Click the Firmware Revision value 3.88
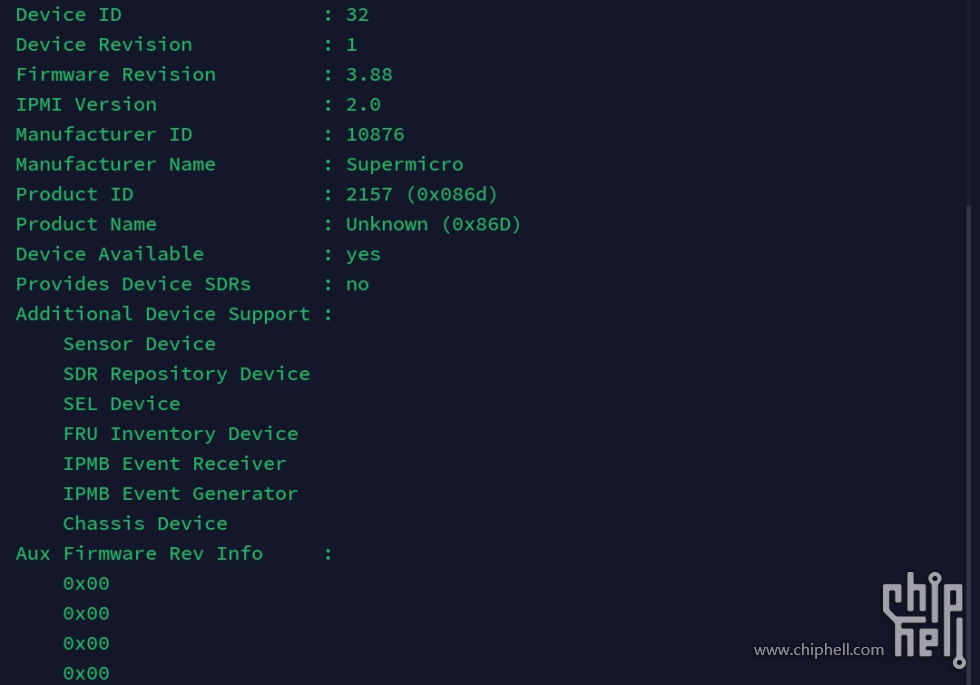The height and width of the screenshot is (685, 980). pyautogui.click(x=369, y=74)
